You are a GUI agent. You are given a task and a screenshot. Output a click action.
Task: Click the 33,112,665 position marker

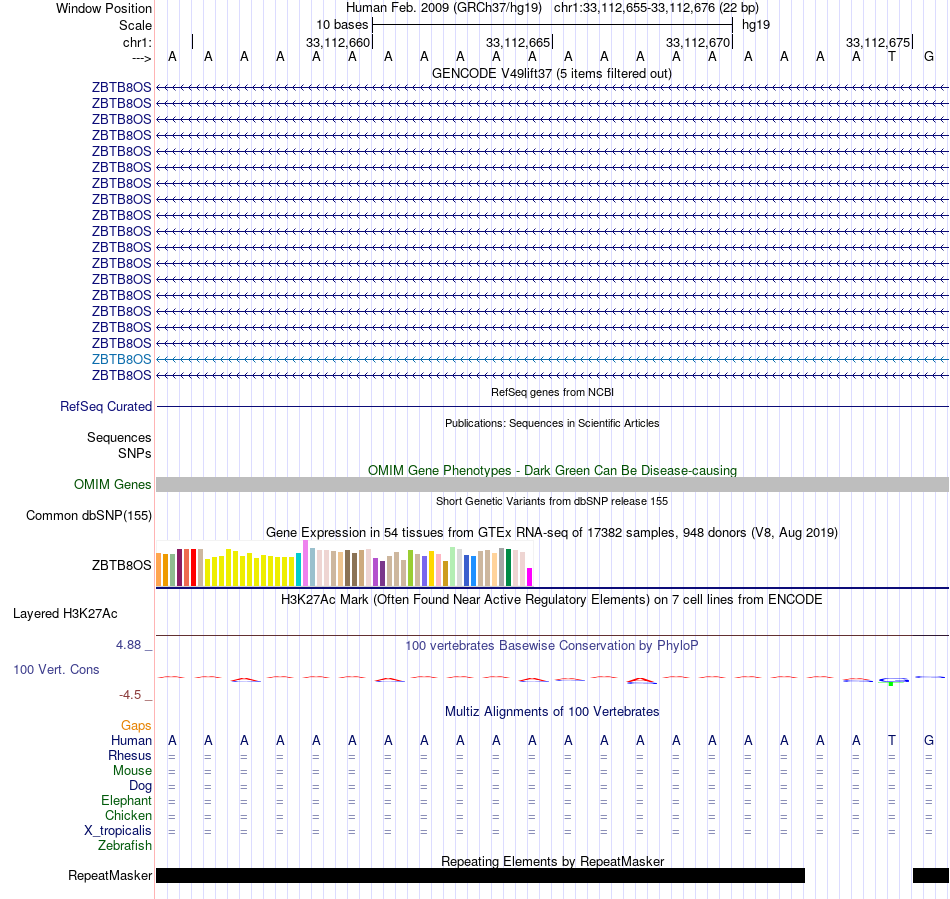(517, 42)
